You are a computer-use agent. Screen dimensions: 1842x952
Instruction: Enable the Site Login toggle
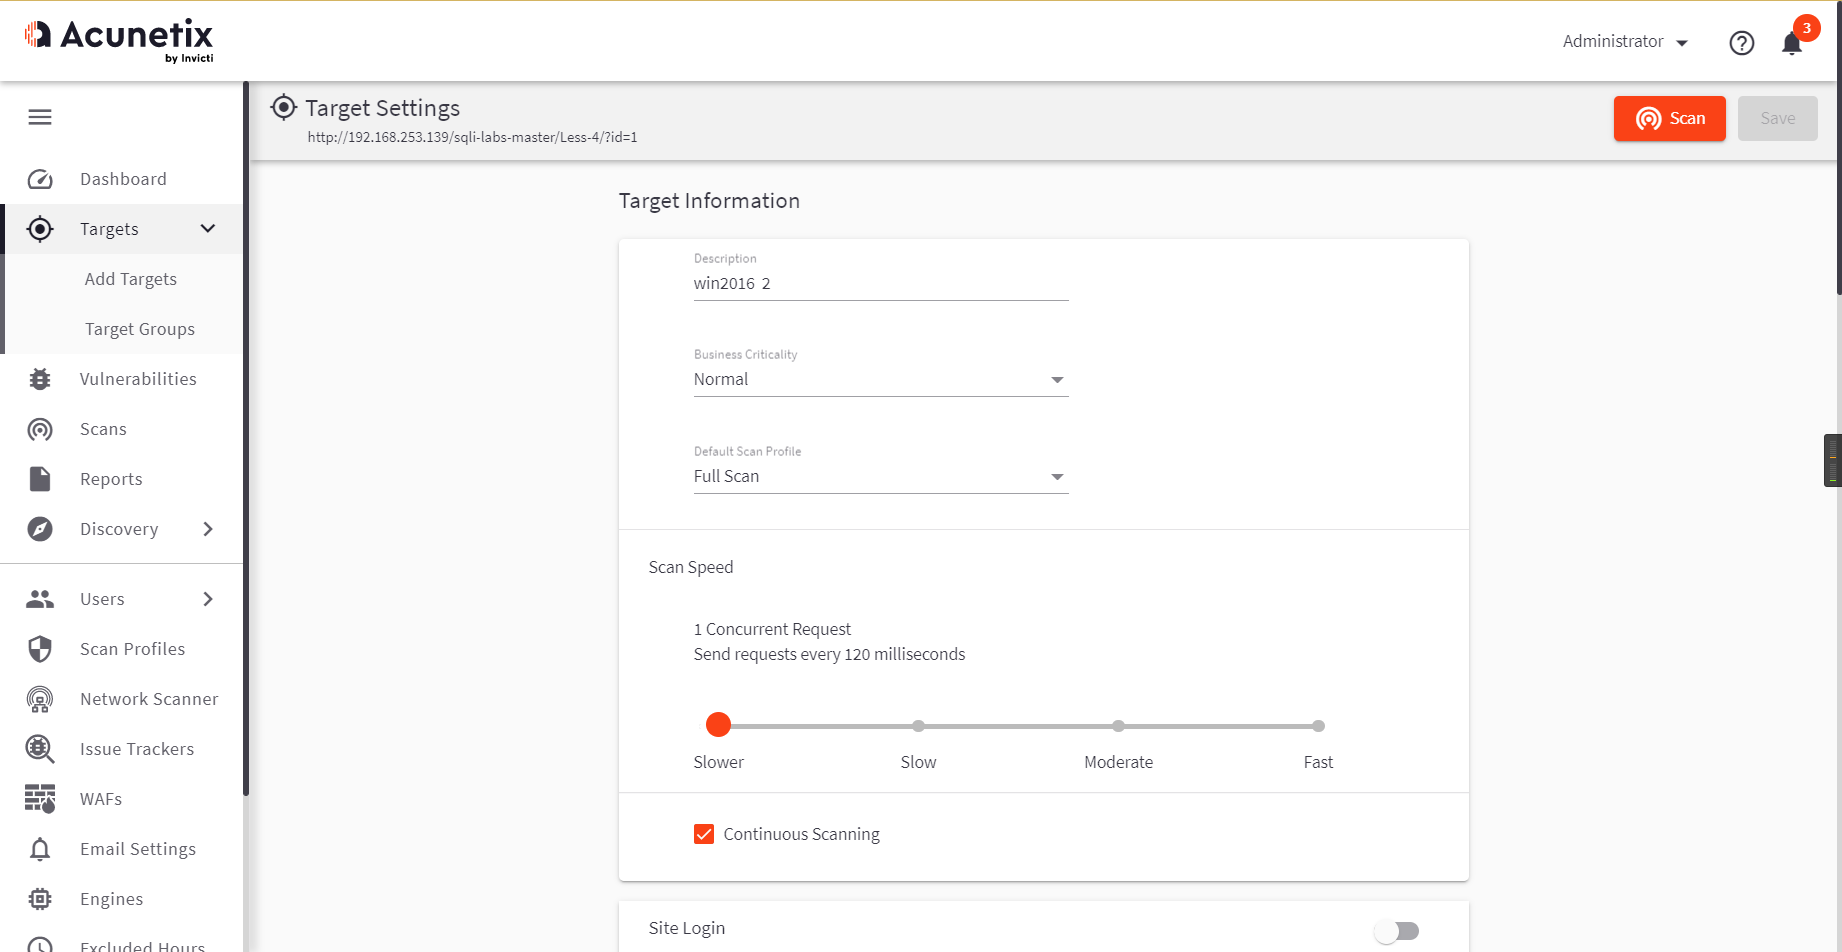pos(1396,931)
